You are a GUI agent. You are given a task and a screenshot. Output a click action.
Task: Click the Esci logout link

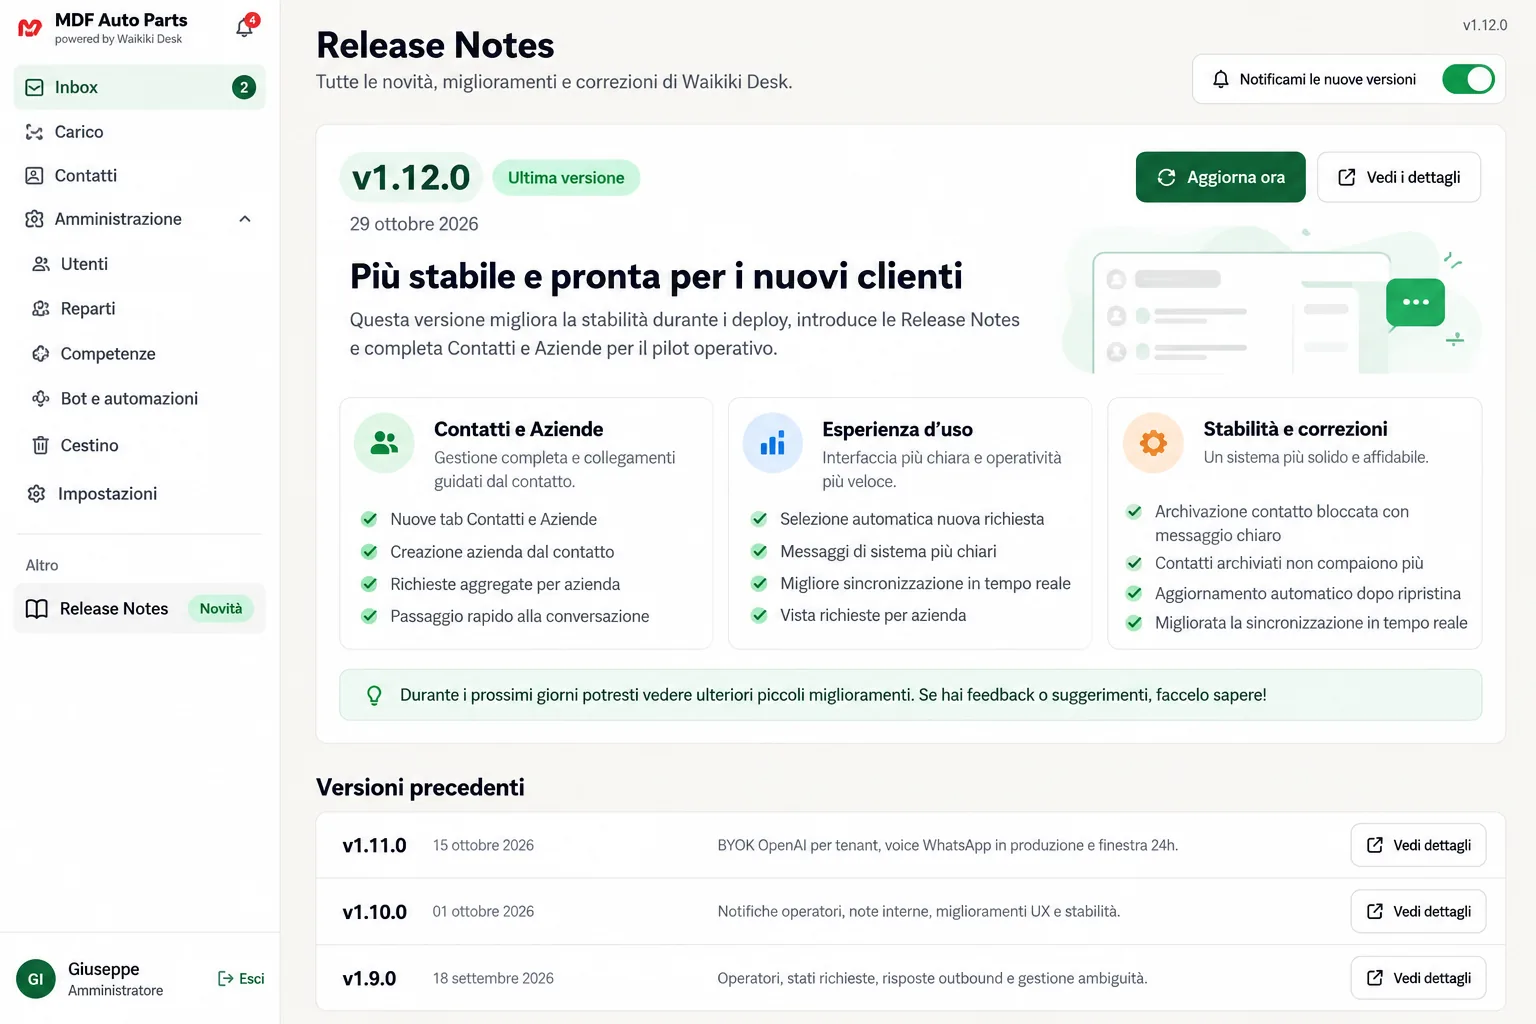(241, 979)
